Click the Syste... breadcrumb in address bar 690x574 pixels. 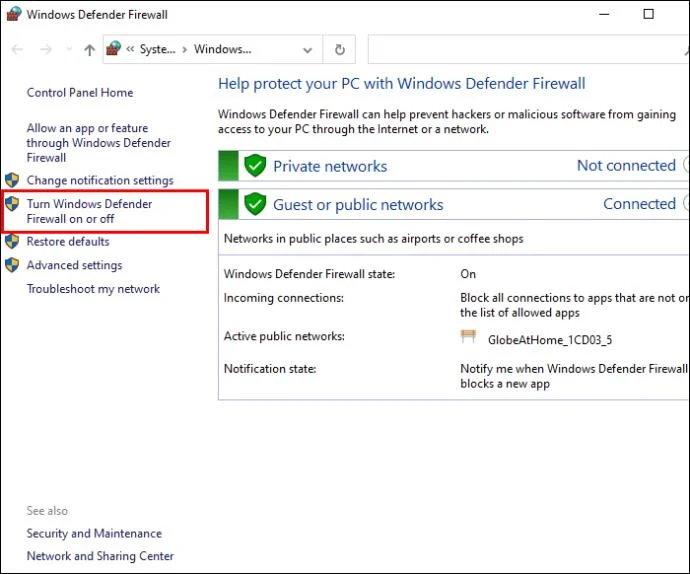point(158,49)
